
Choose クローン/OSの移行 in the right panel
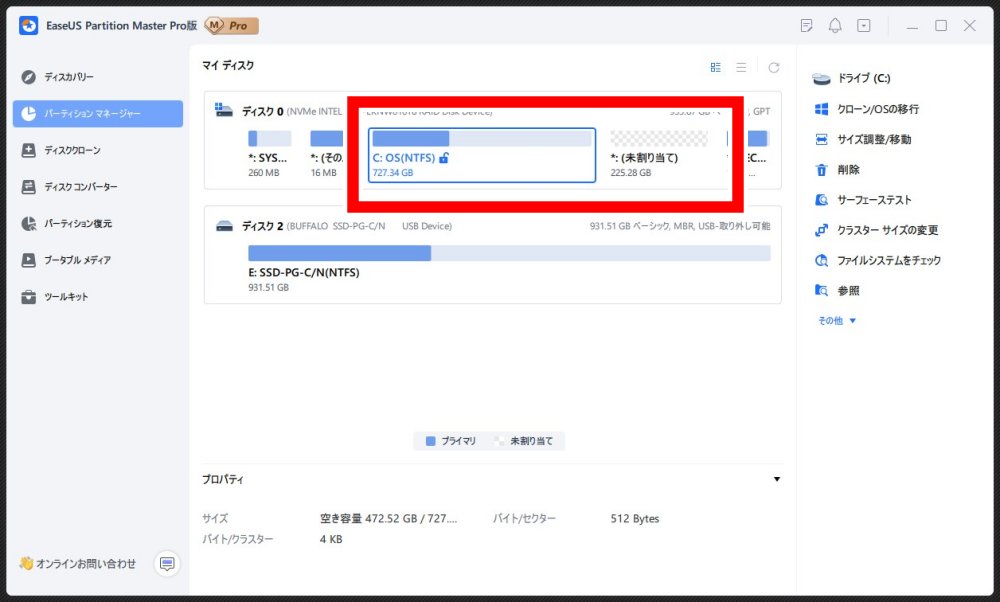878,109
